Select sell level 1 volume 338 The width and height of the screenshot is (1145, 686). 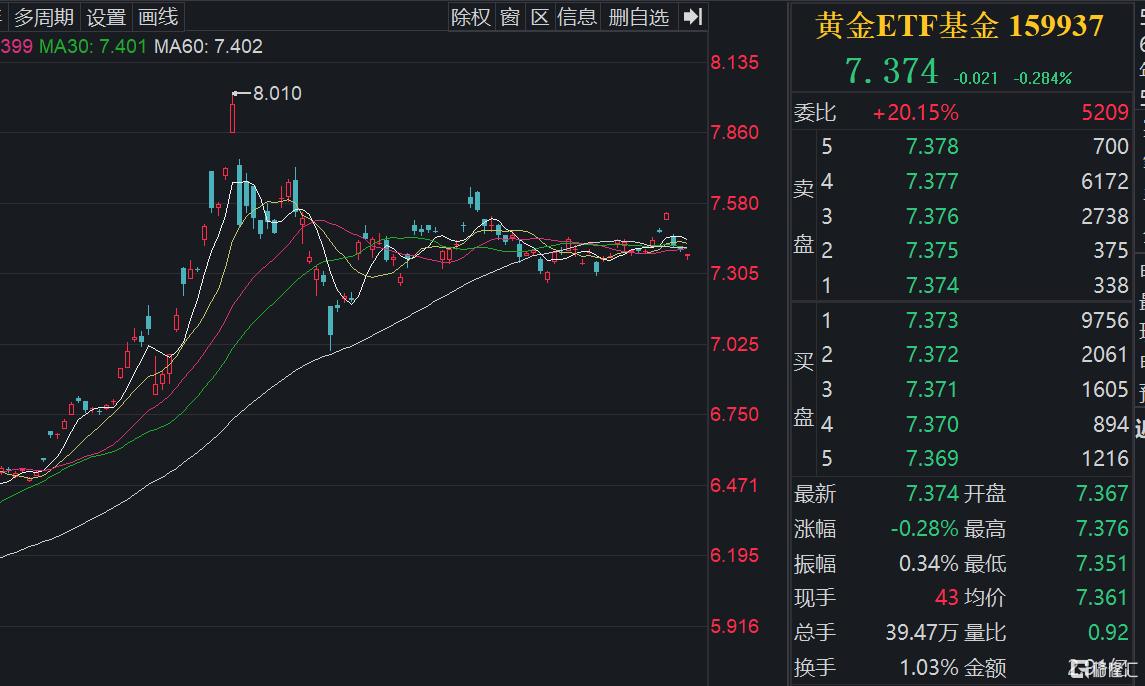[x=1111, y=285]
